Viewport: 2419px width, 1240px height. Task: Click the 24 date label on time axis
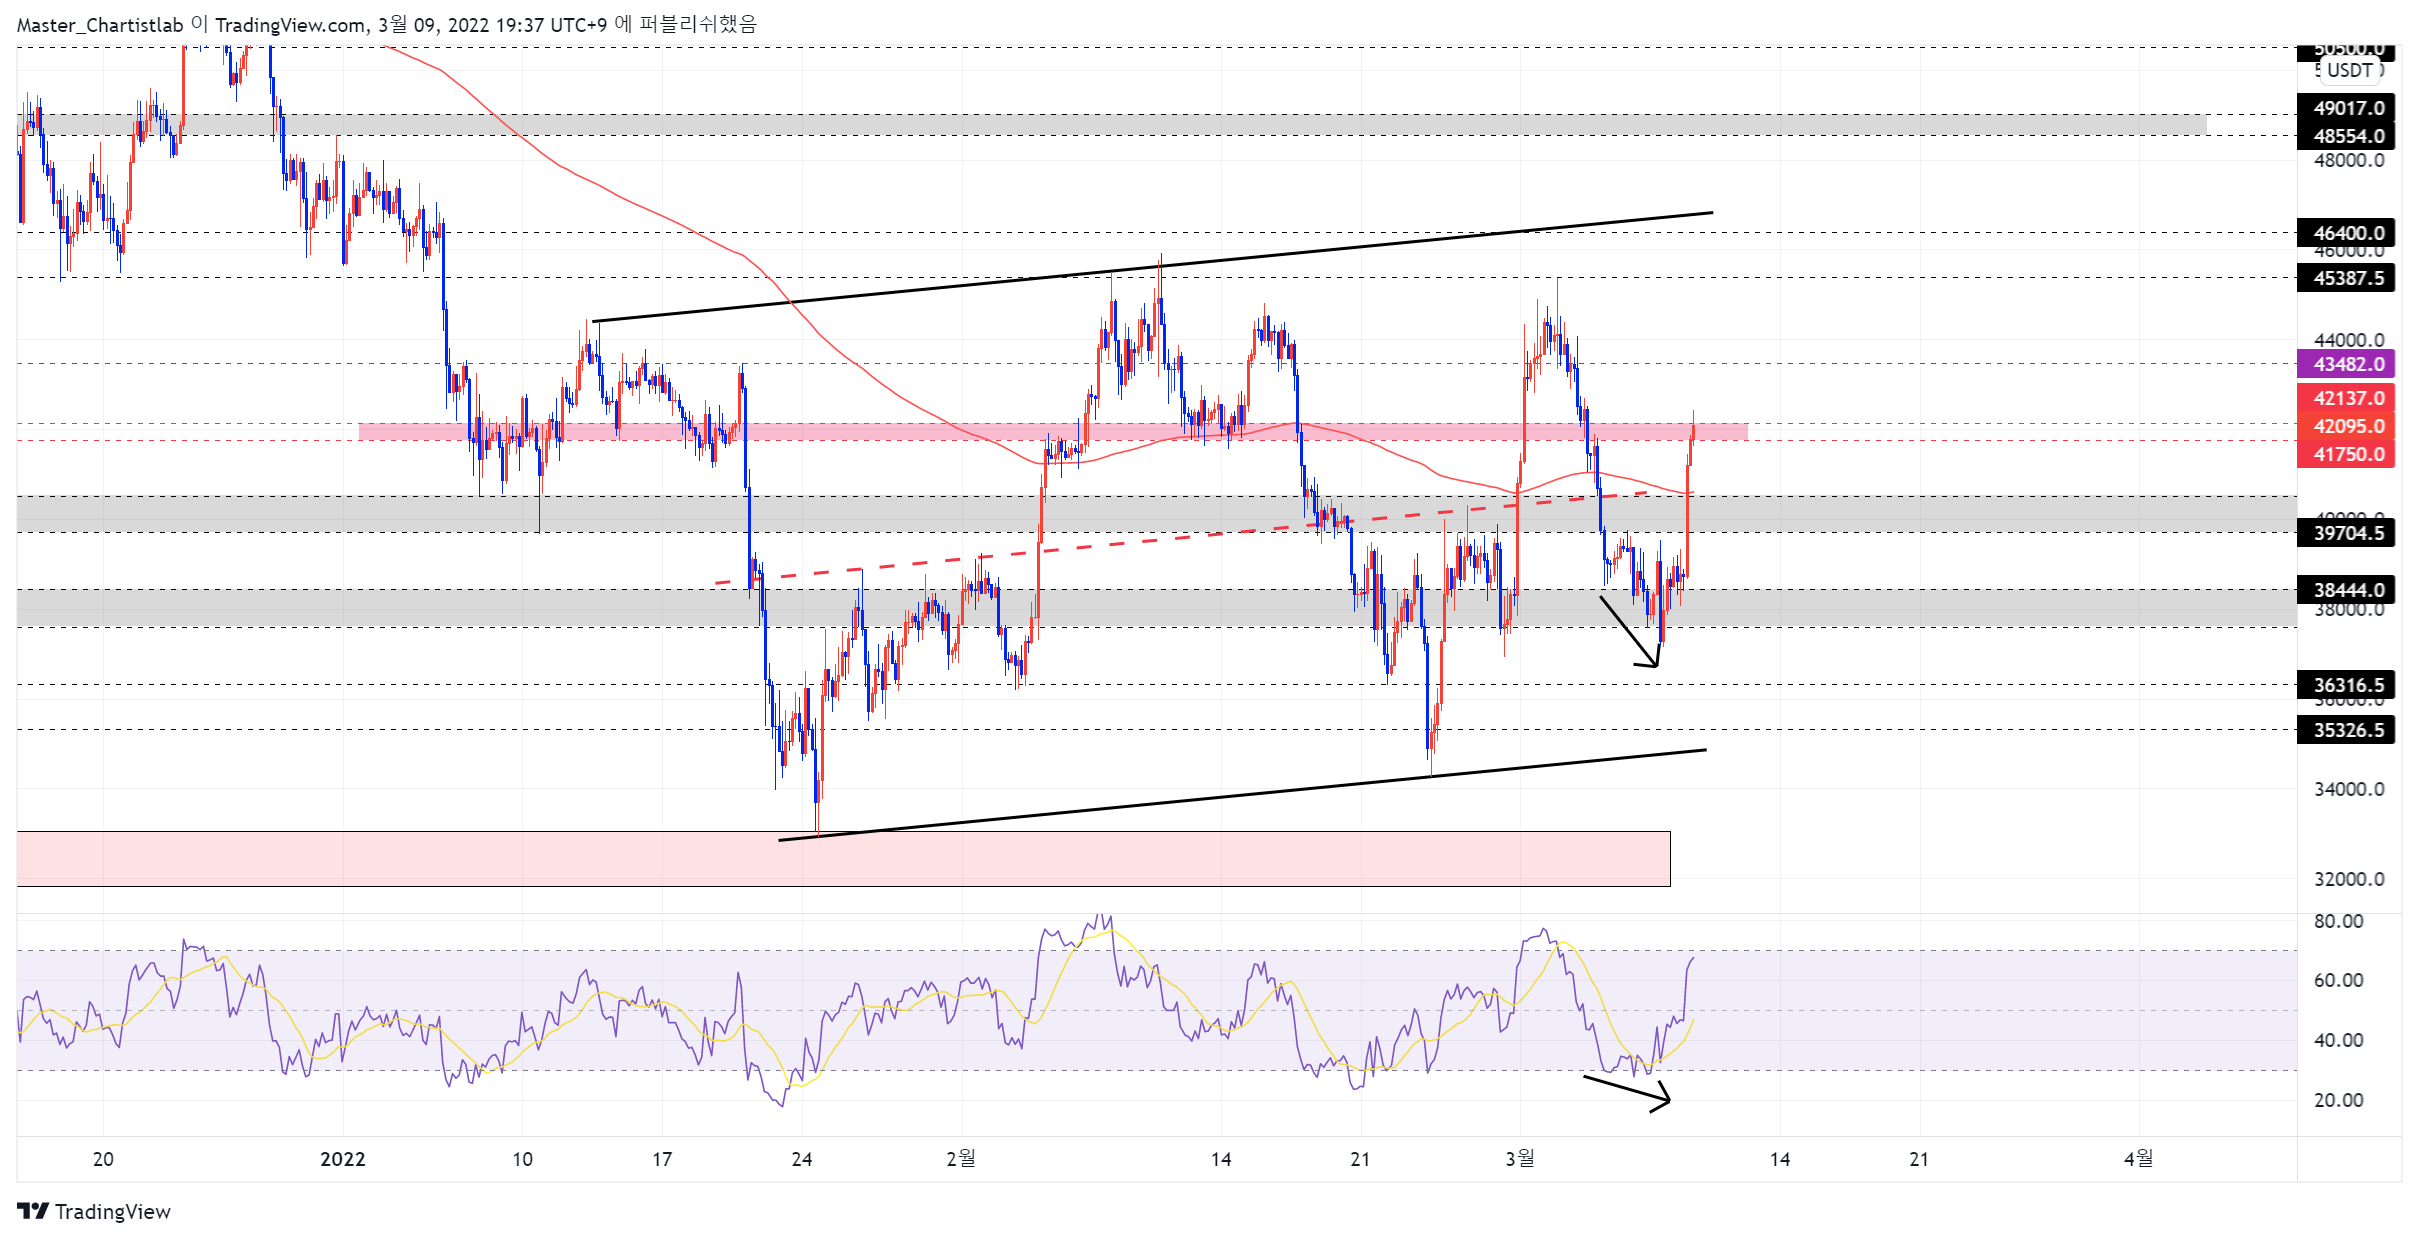pyautogui.click(x=802, y=1159)
